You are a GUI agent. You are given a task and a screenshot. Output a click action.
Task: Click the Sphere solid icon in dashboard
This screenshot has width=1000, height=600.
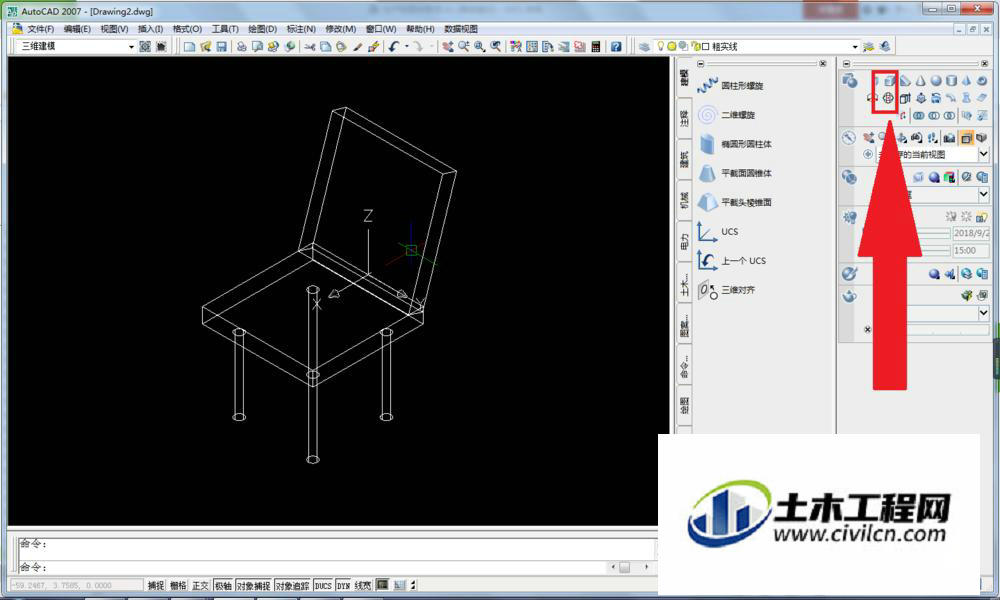pos(936,81)
